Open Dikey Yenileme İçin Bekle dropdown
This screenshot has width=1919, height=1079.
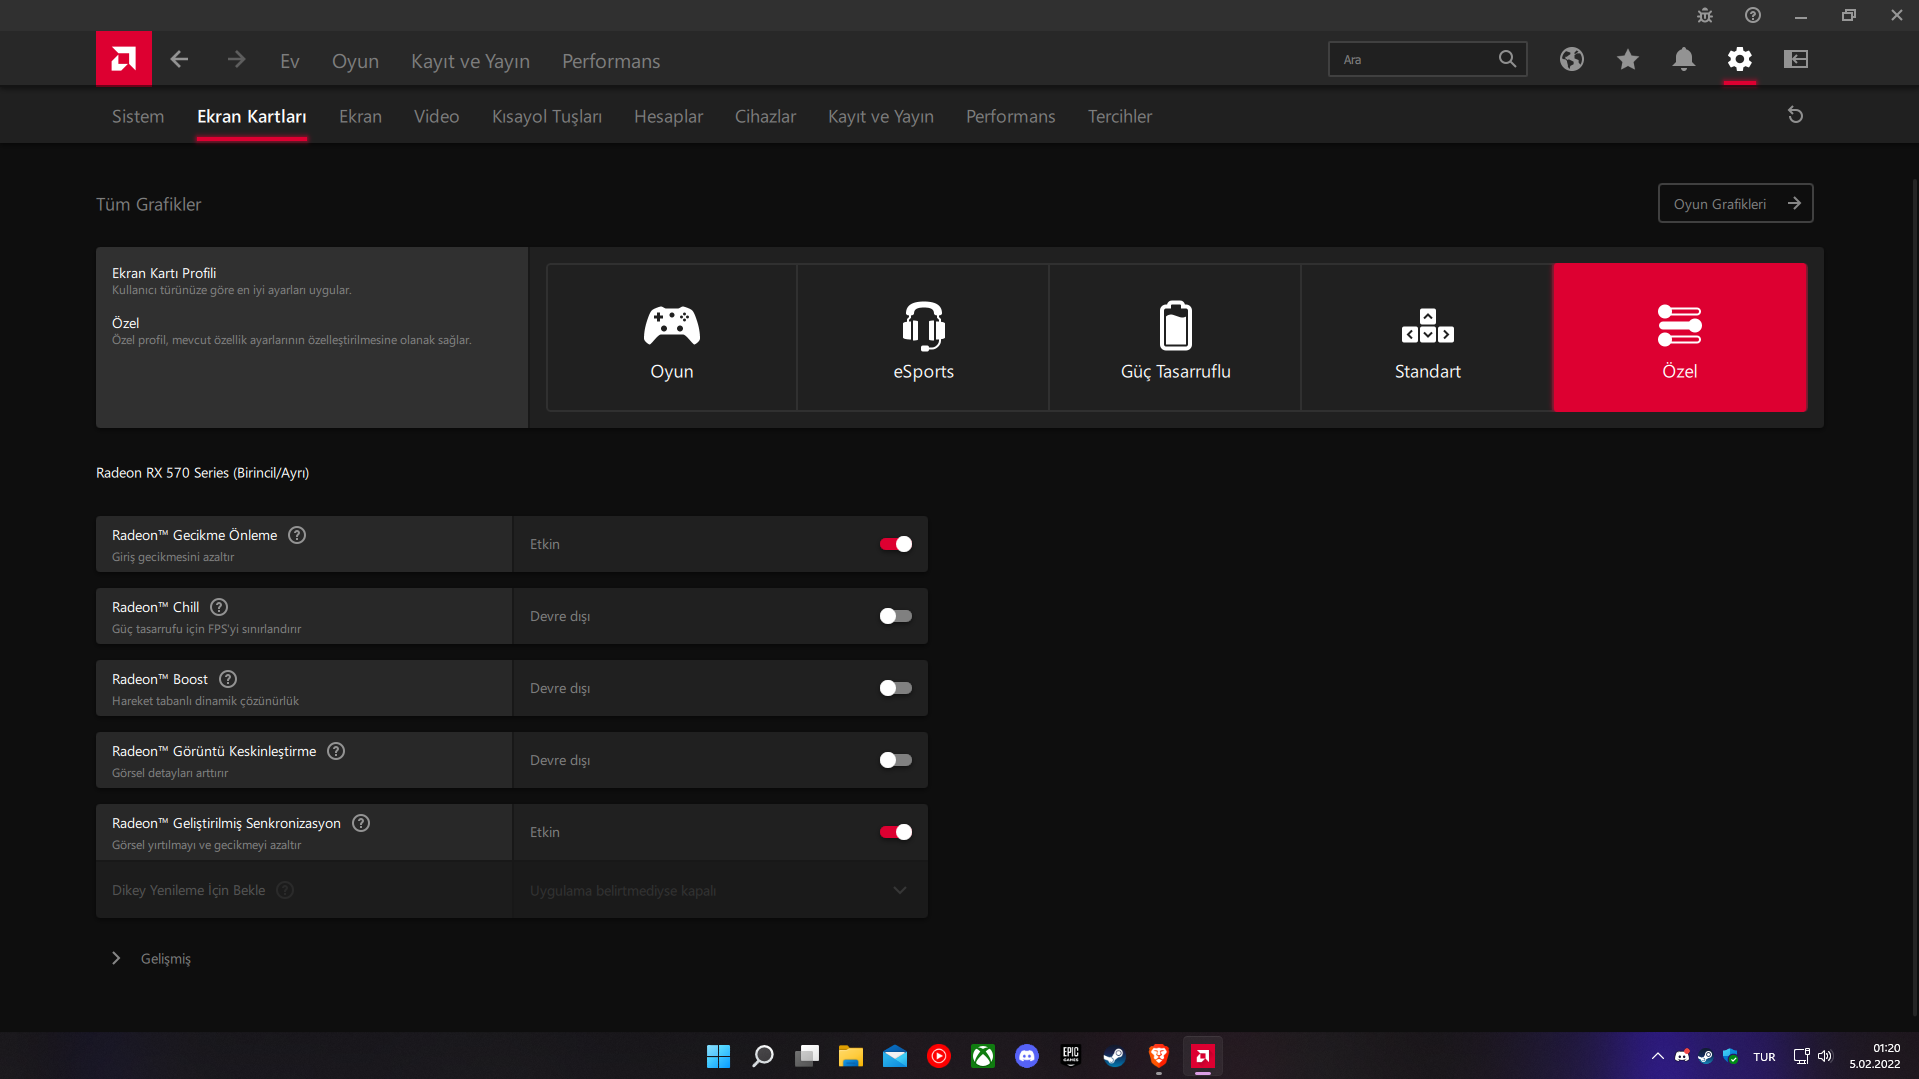click(x=720, y=890)
